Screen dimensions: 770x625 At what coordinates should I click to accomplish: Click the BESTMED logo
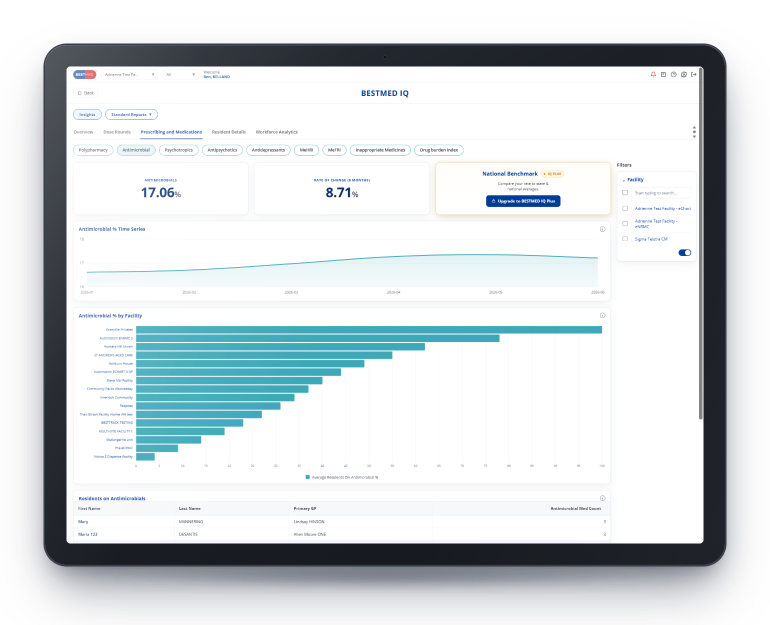(x=84, y=75)
